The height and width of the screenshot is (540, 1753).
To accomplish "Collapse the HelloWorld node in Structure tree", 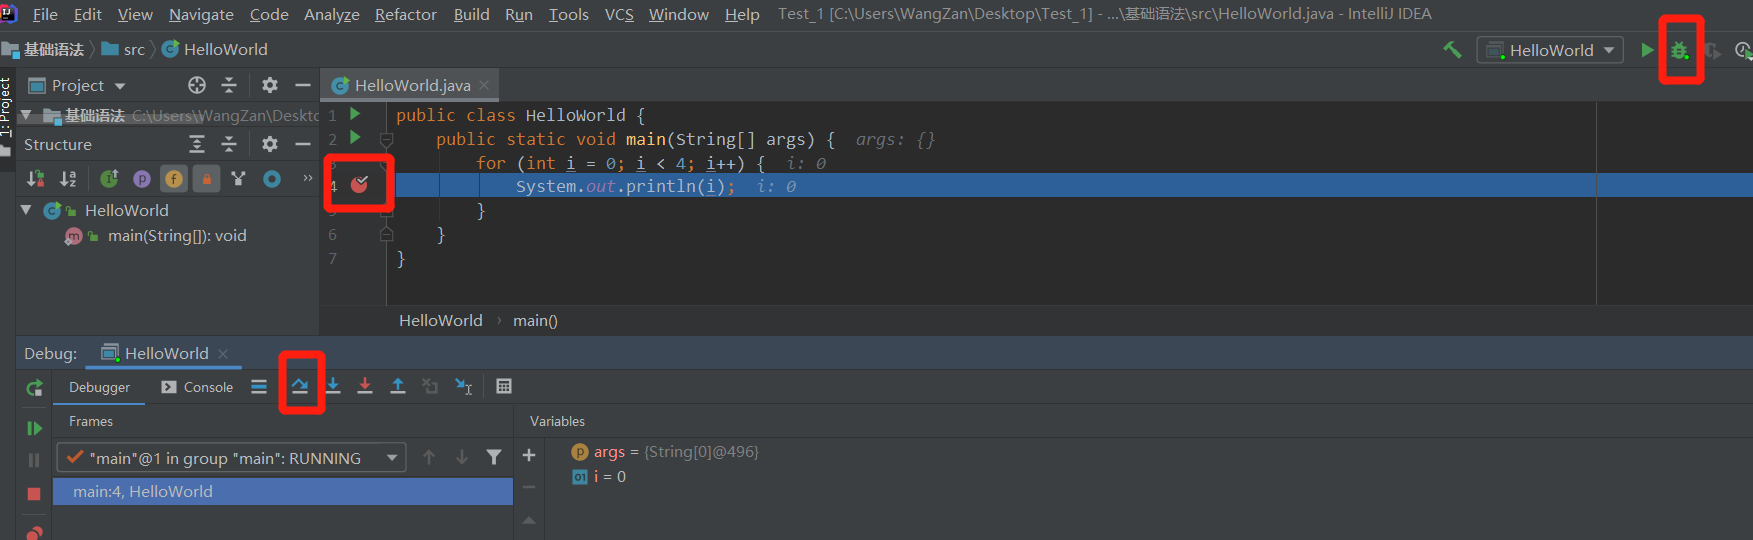I will 26,210.
